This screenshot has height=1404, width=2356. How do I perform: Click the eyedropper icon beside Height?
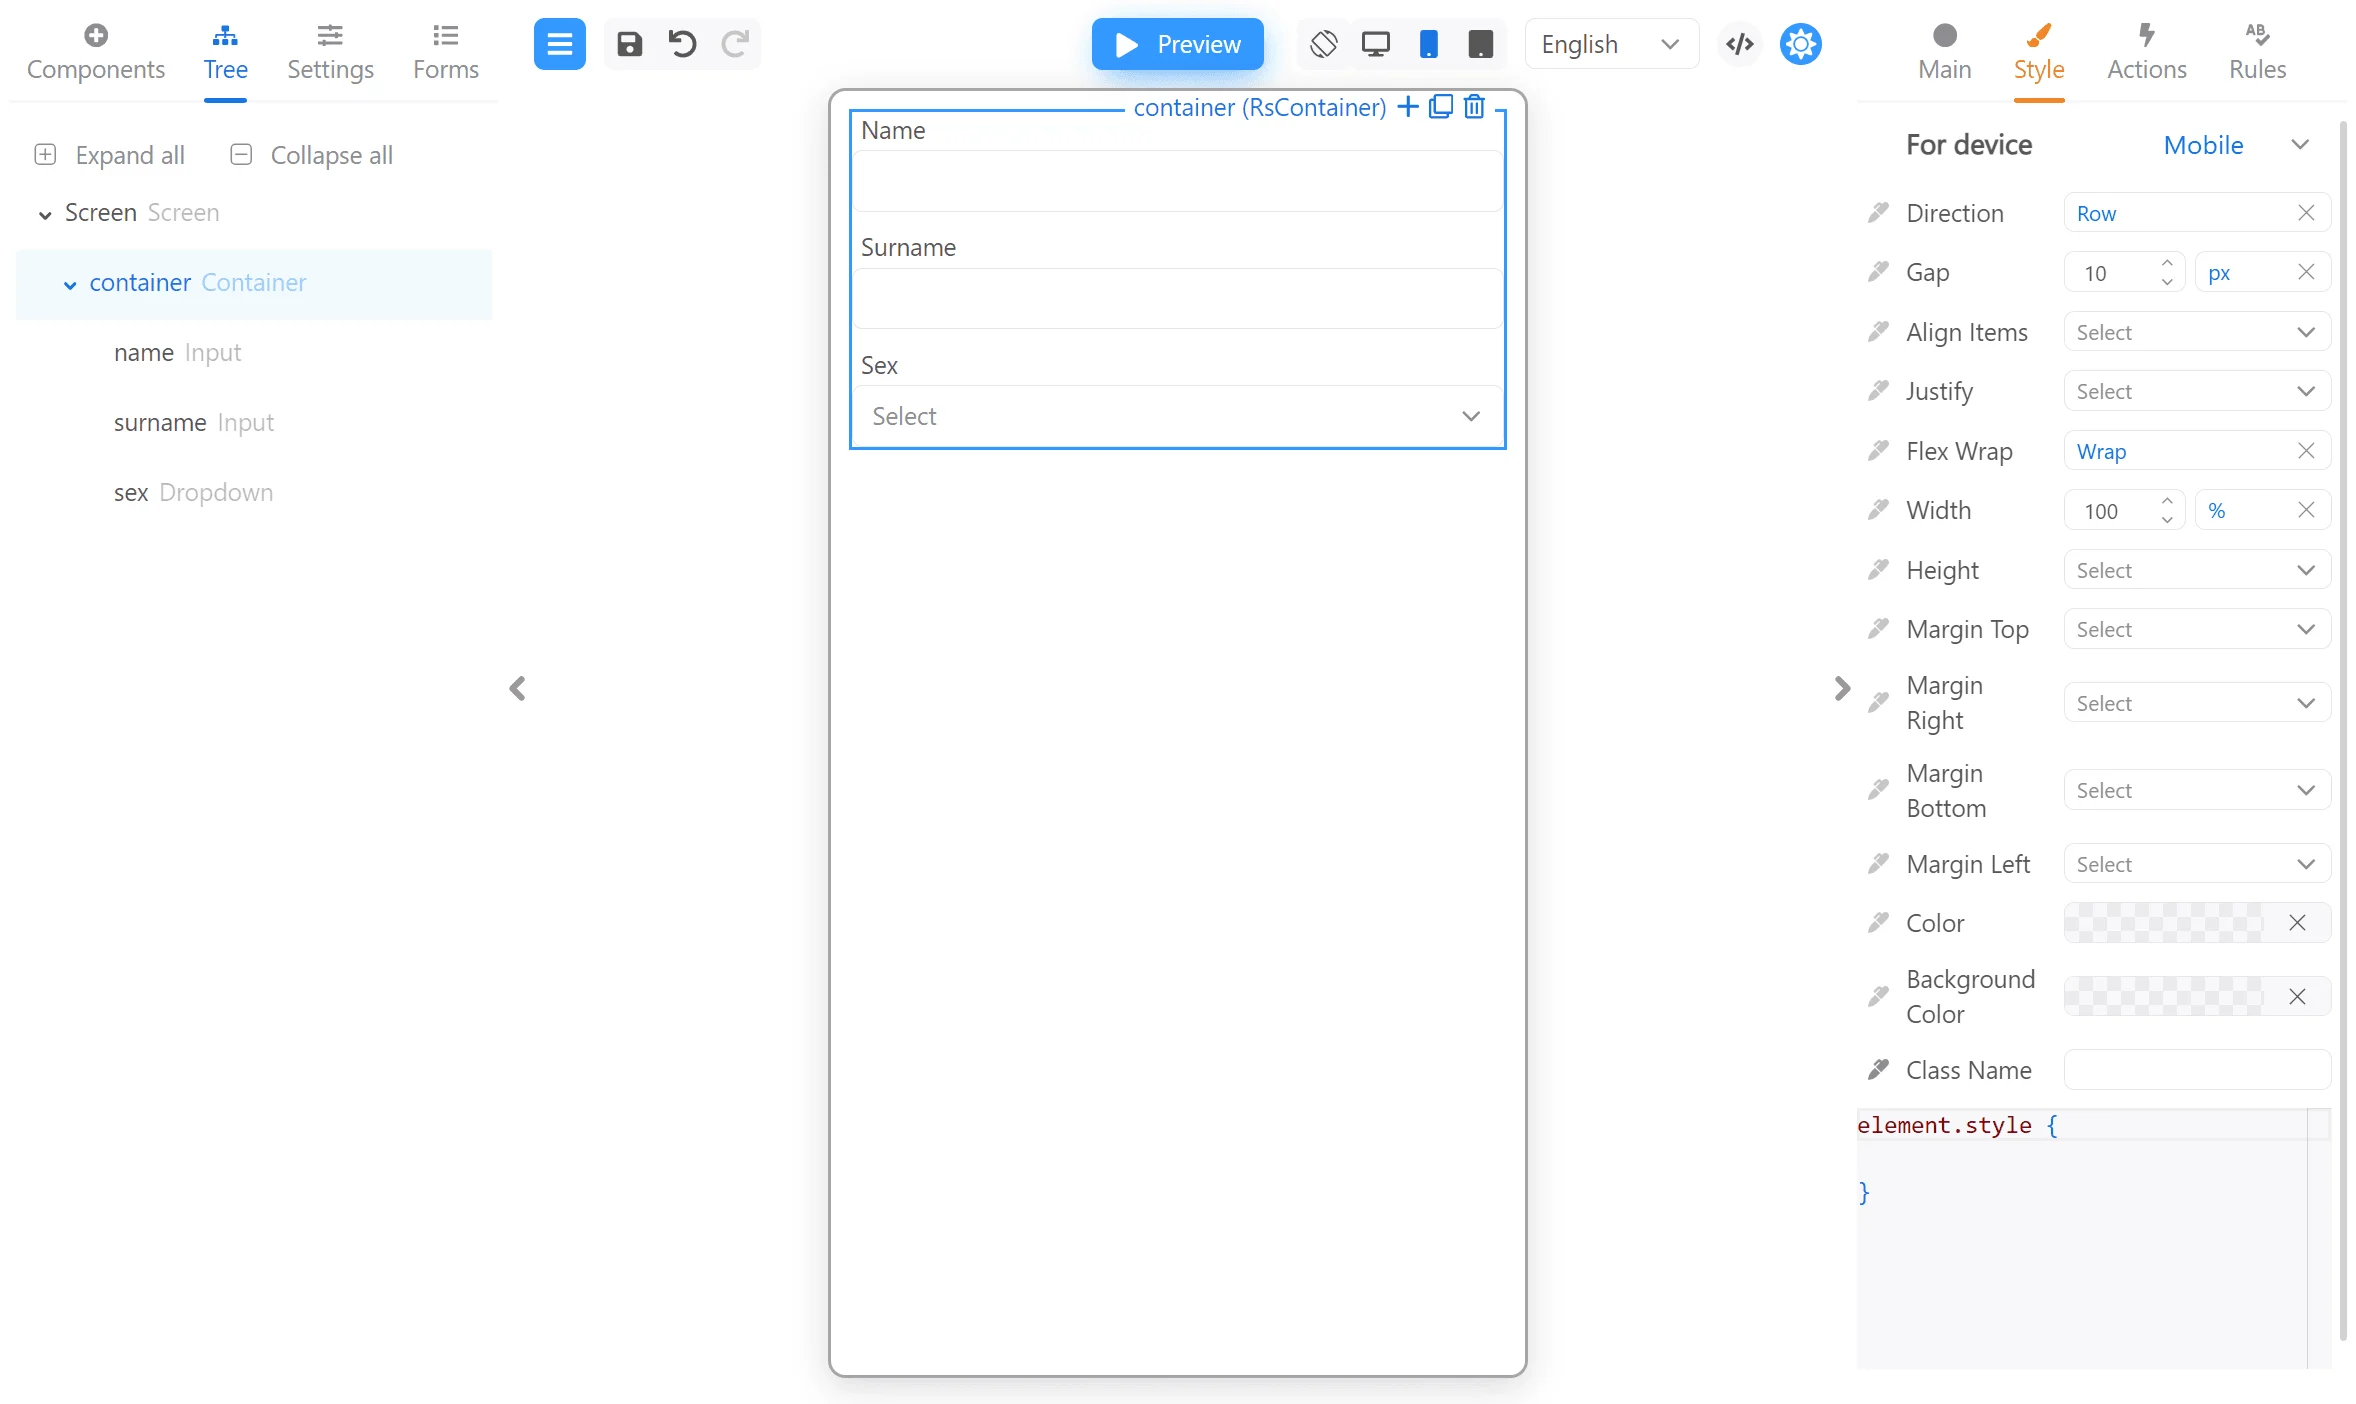pos(1878,570)
